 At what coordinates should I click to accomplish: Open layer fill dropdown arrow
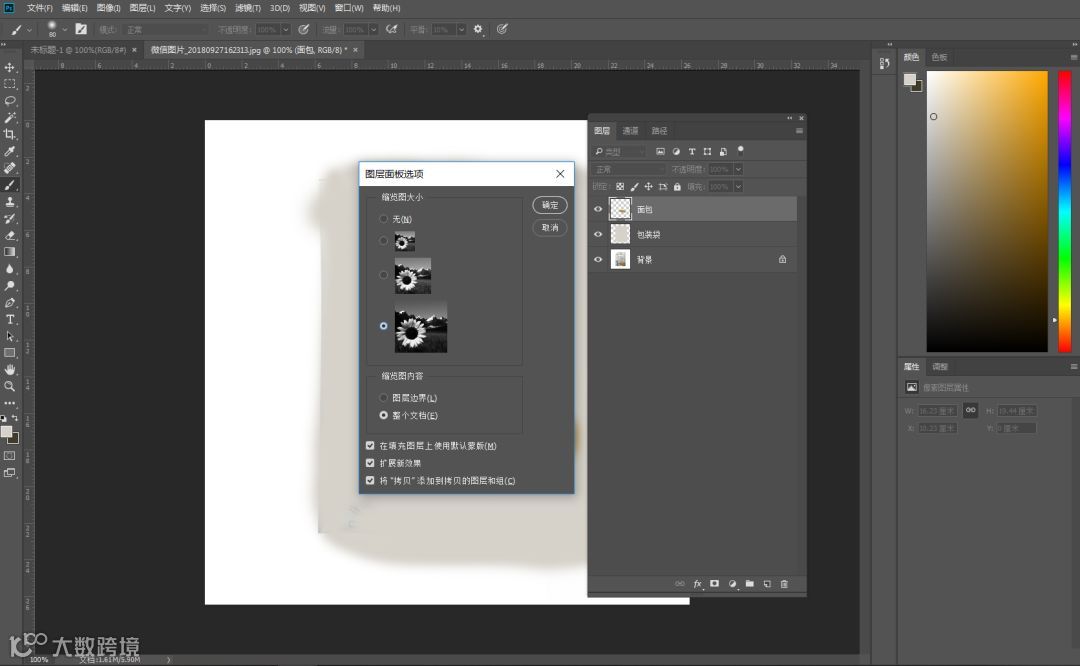(738, 187)
